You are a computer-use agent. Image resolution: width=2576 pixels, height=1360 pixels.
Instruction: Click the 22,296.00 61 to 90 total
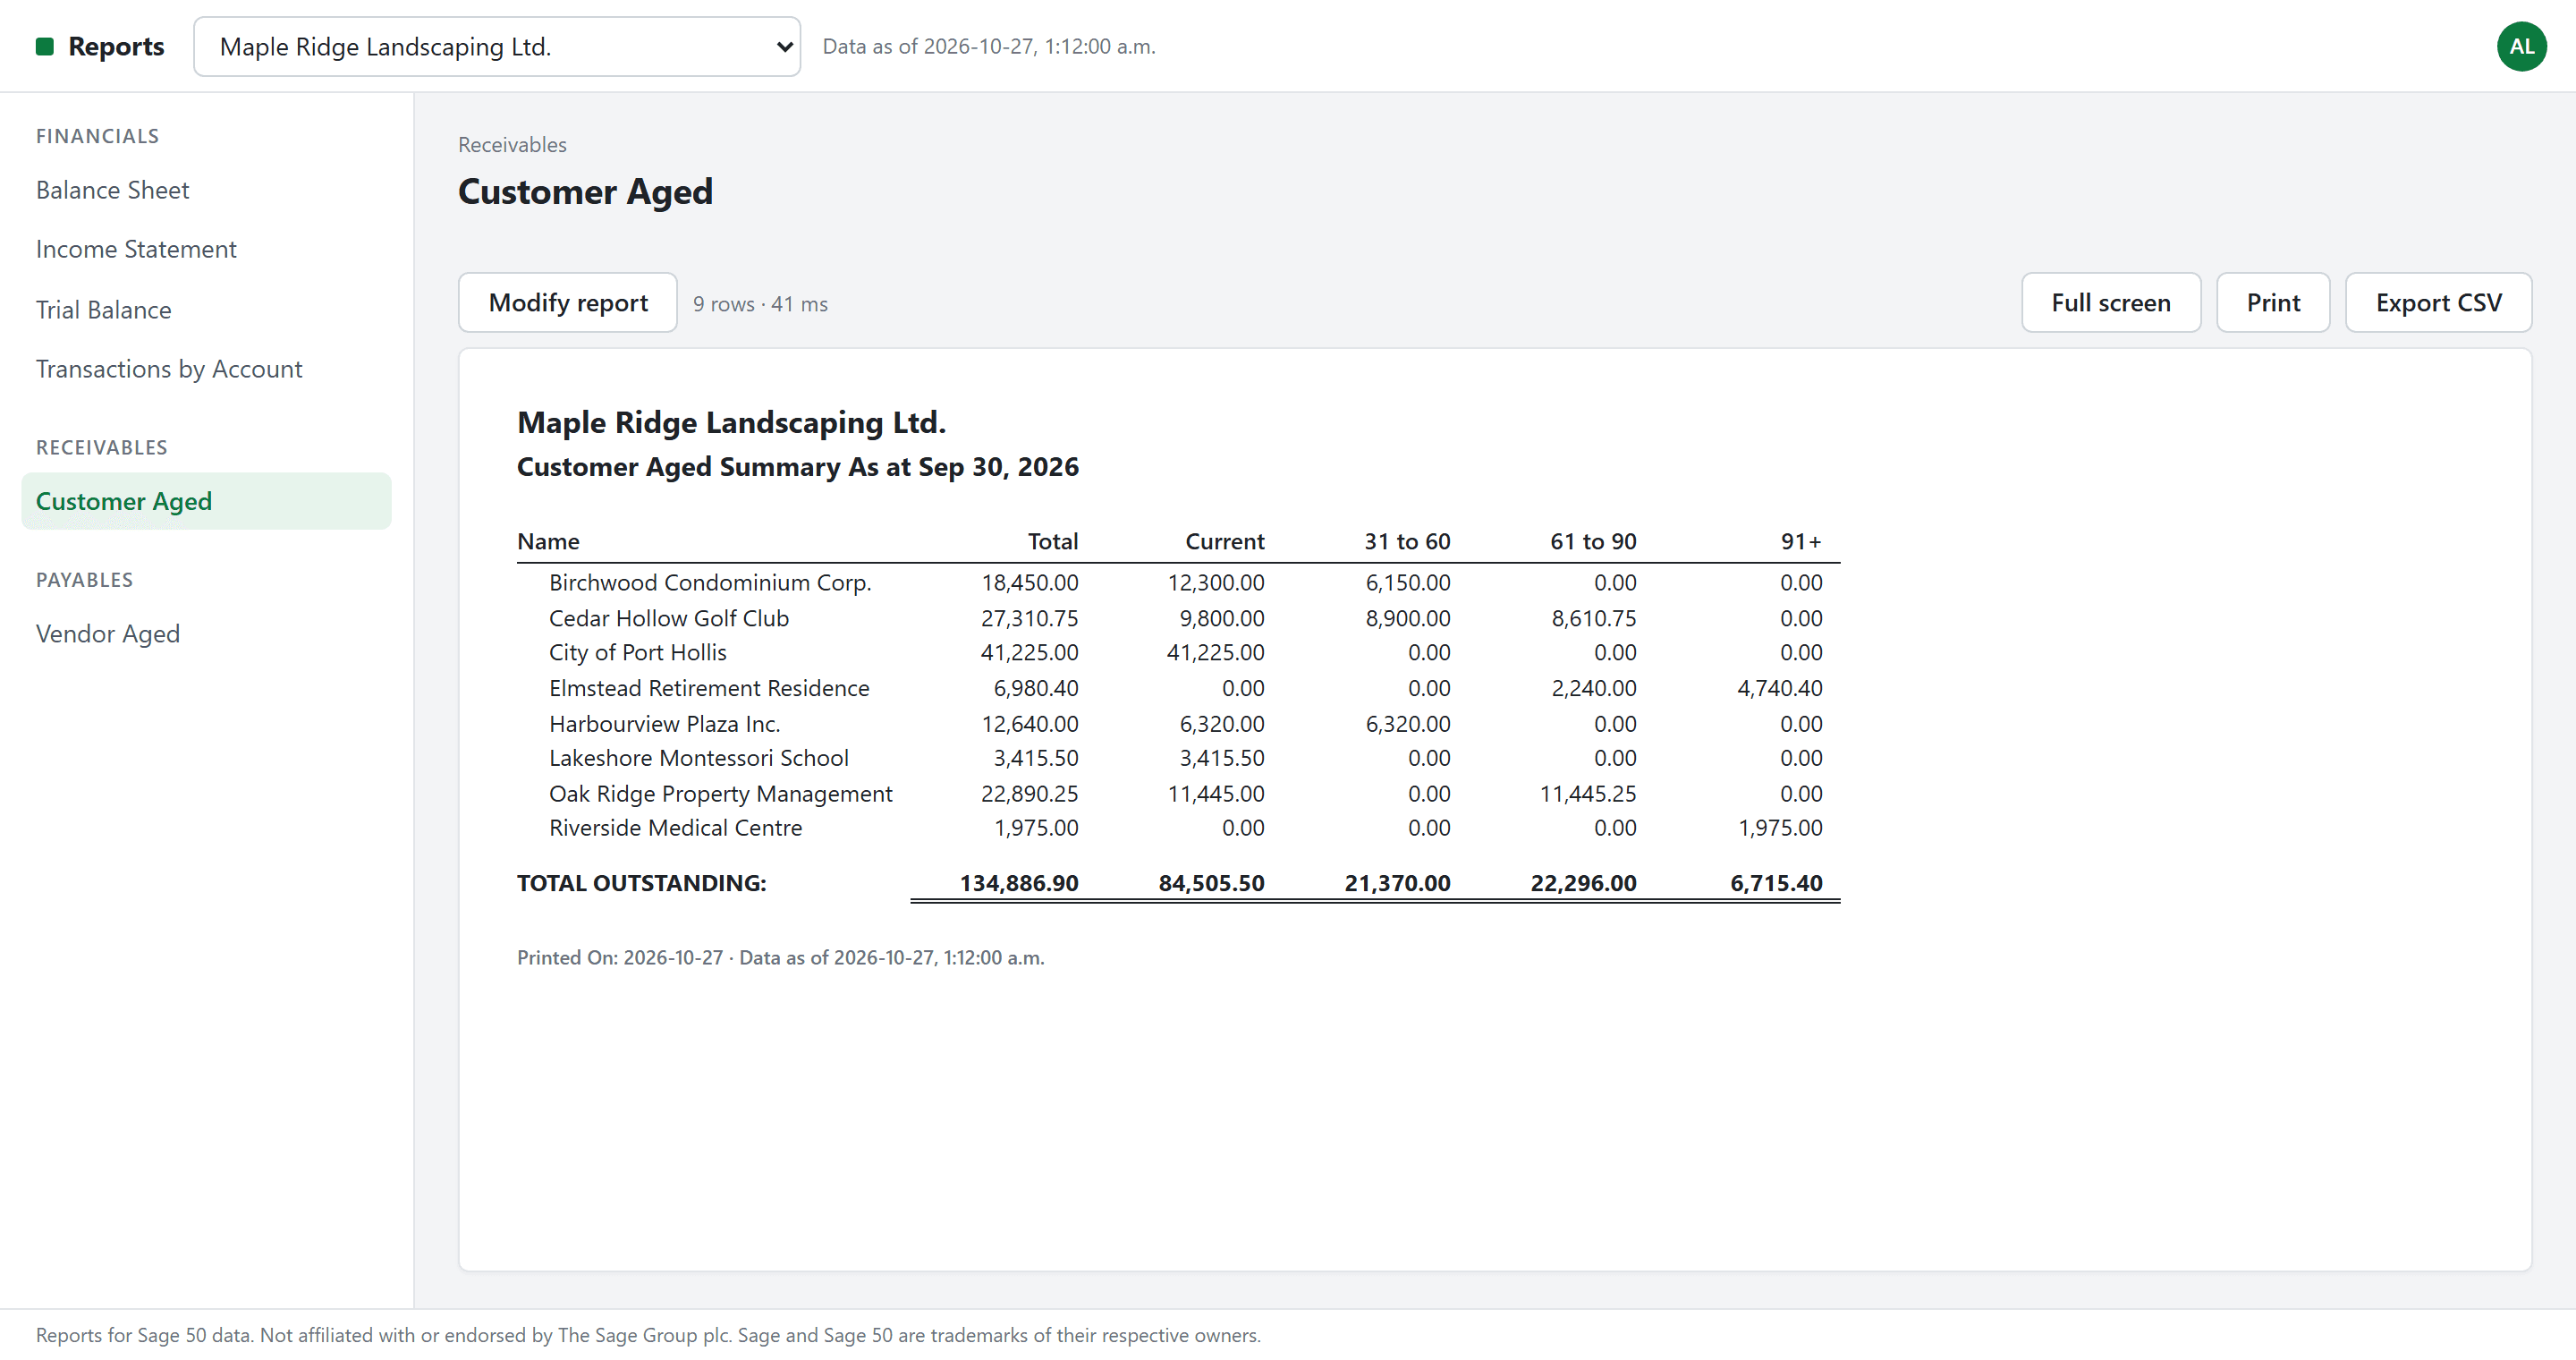point(1583,883)
